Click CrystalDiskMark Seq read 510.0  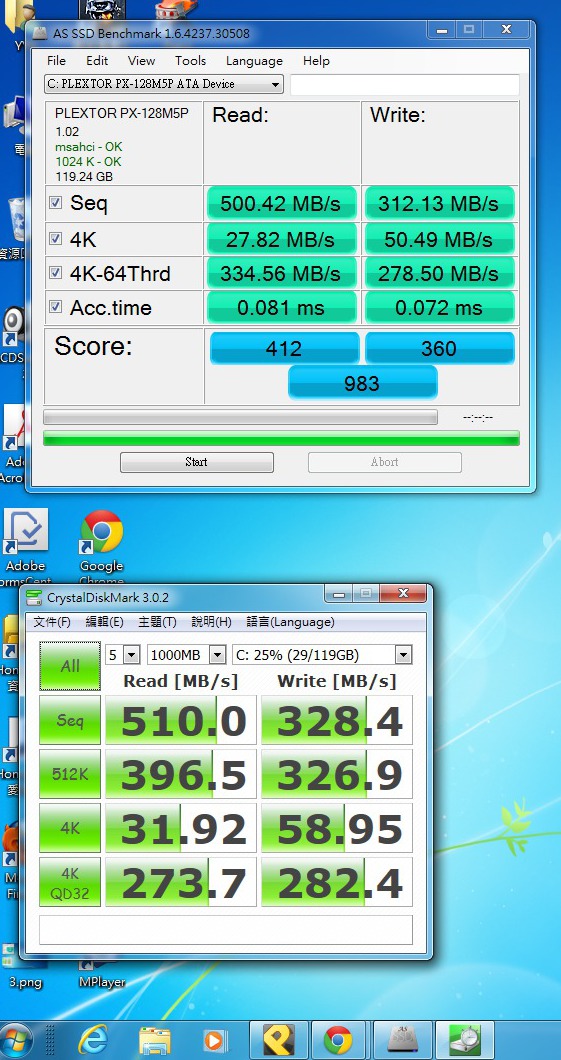point(181,720)
